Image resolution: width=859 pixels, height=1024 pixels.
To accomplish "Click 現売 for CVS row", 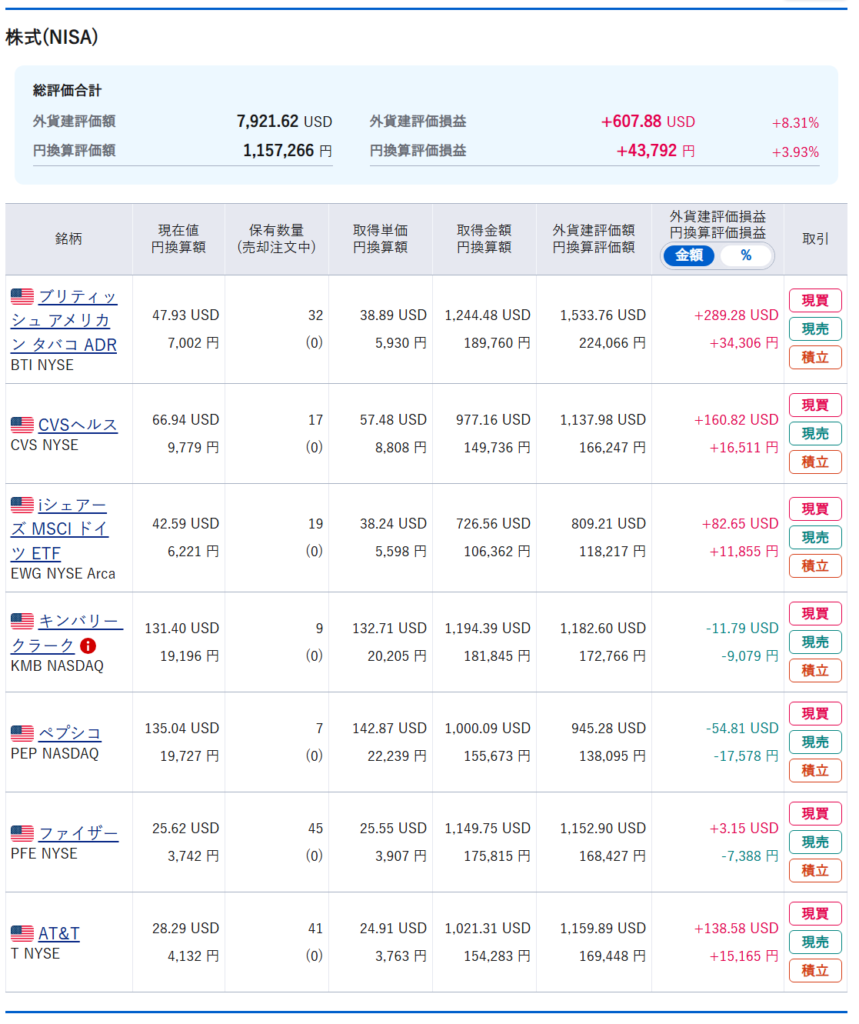I will [815, 434].
